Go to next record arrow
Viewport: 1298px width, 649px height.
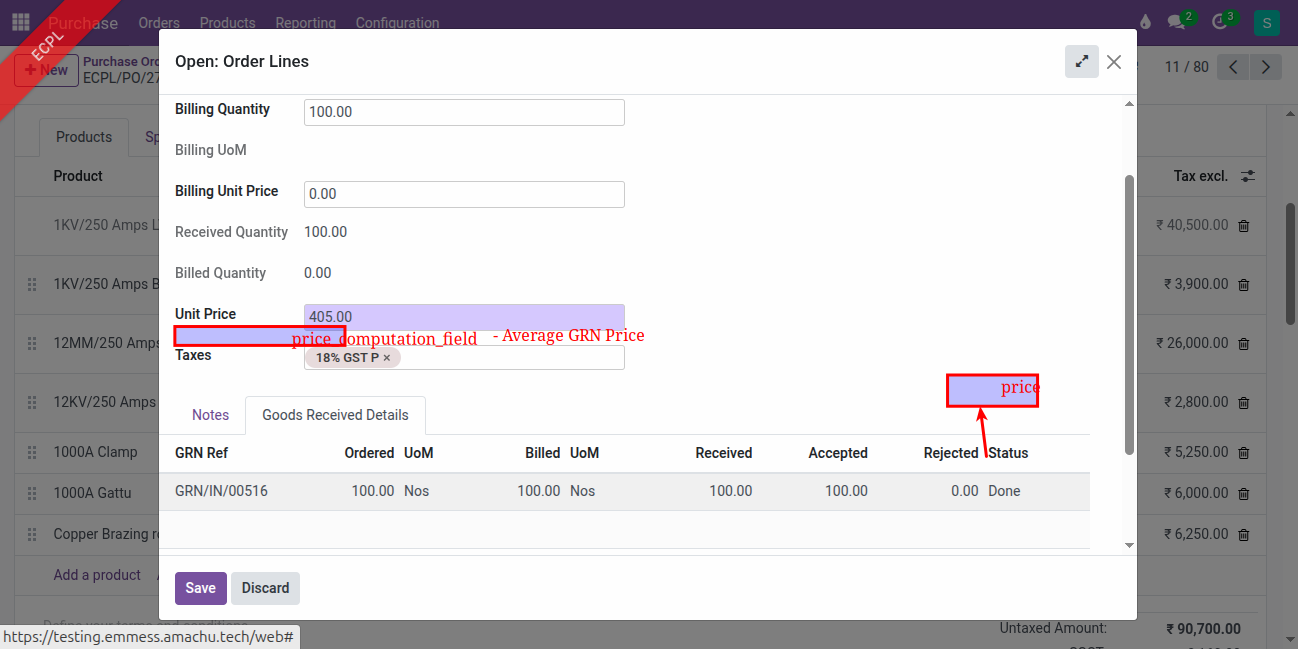pos(1266,67)
